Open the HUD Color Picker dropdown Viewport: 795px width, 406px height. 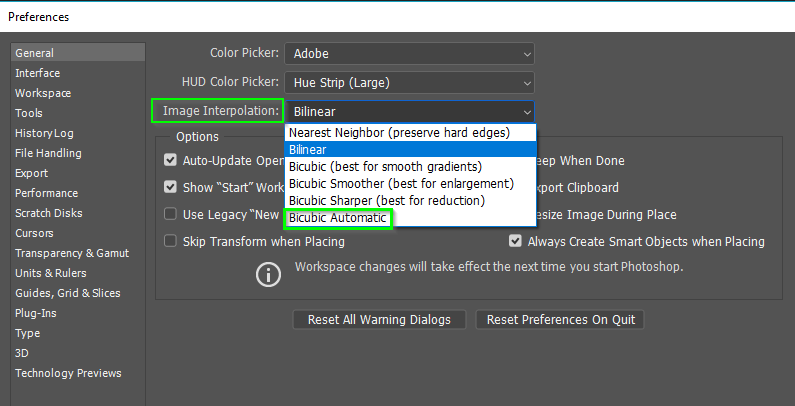click(x=409, y=82)
